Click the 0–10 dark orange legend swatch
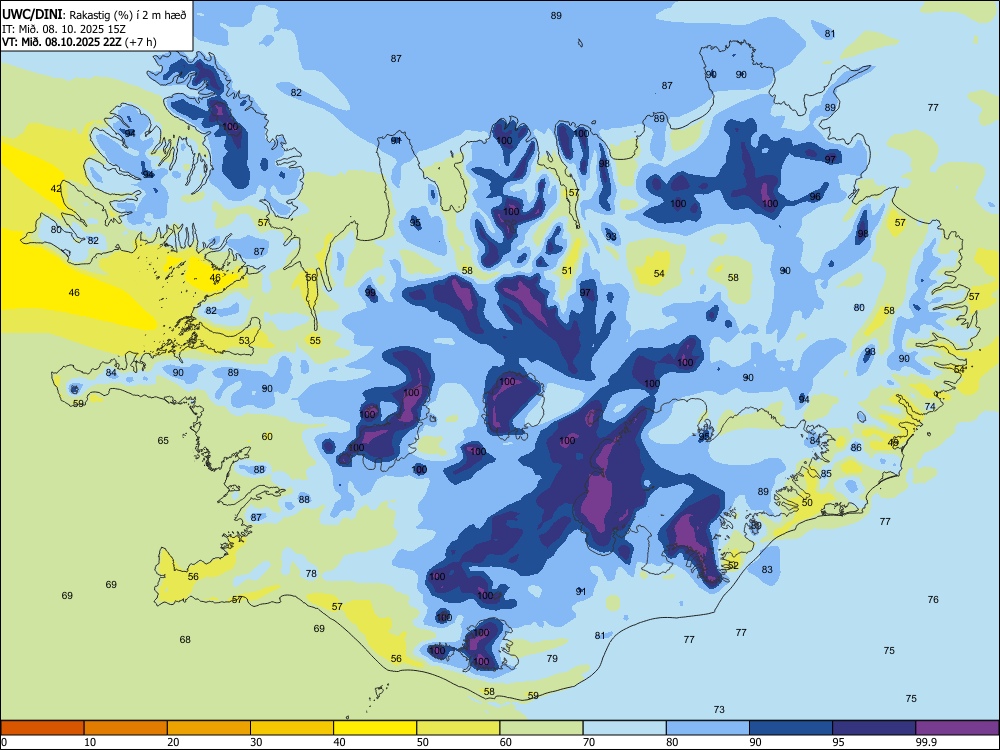This screenshot has width=1000, height=750. (x=42, y=728)
